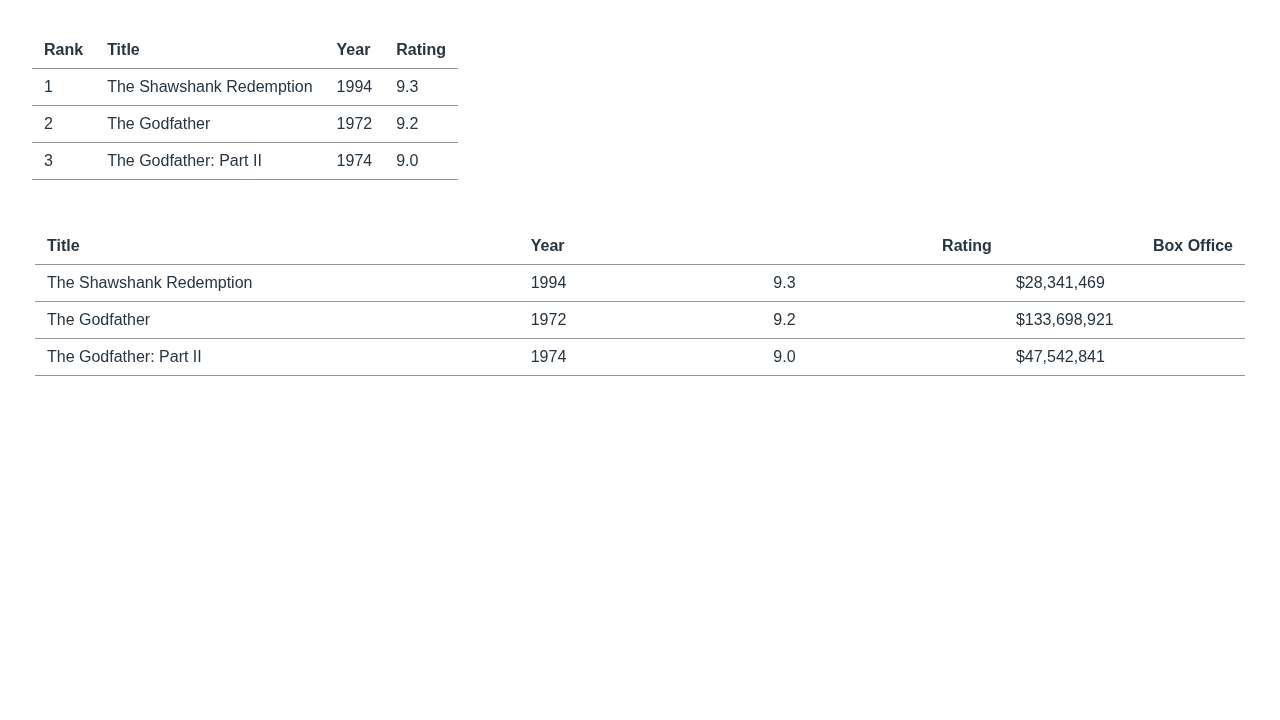Select the rank 3 cell

[49, 161]
